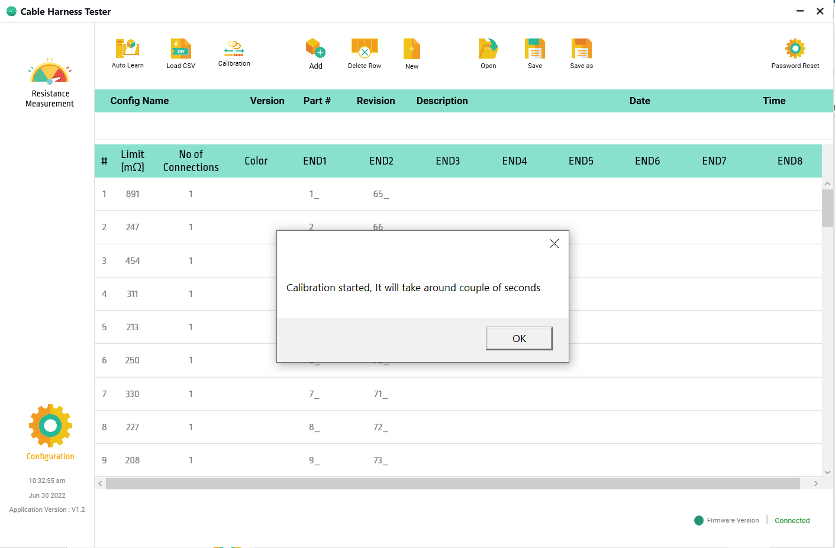Select limit value 330 in row 7

(133, 394)
